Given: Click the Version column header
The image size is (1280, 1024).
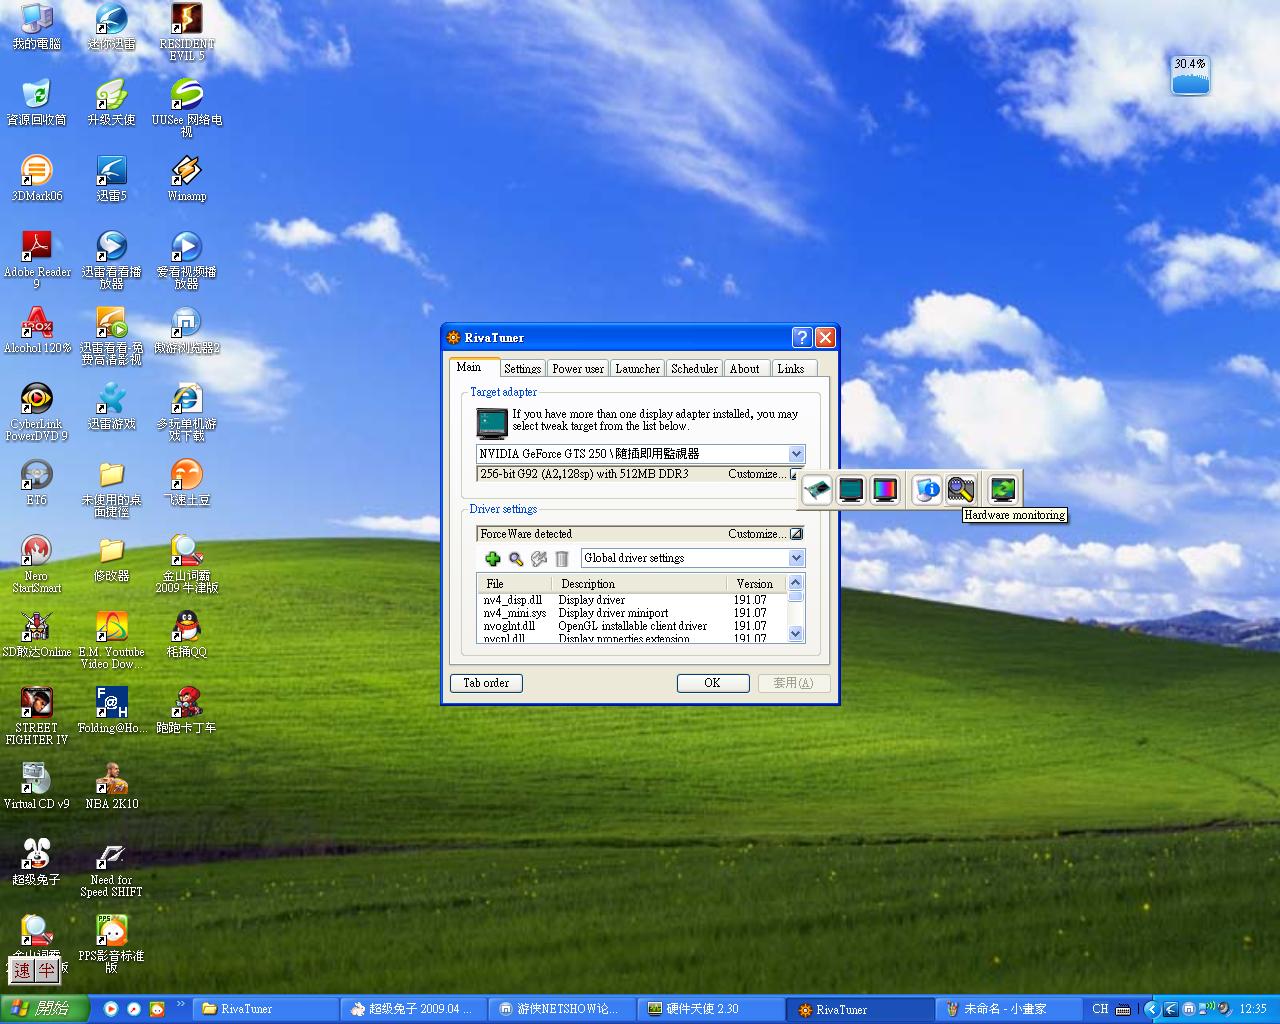Looking at the screenshot, I should 755,584.
